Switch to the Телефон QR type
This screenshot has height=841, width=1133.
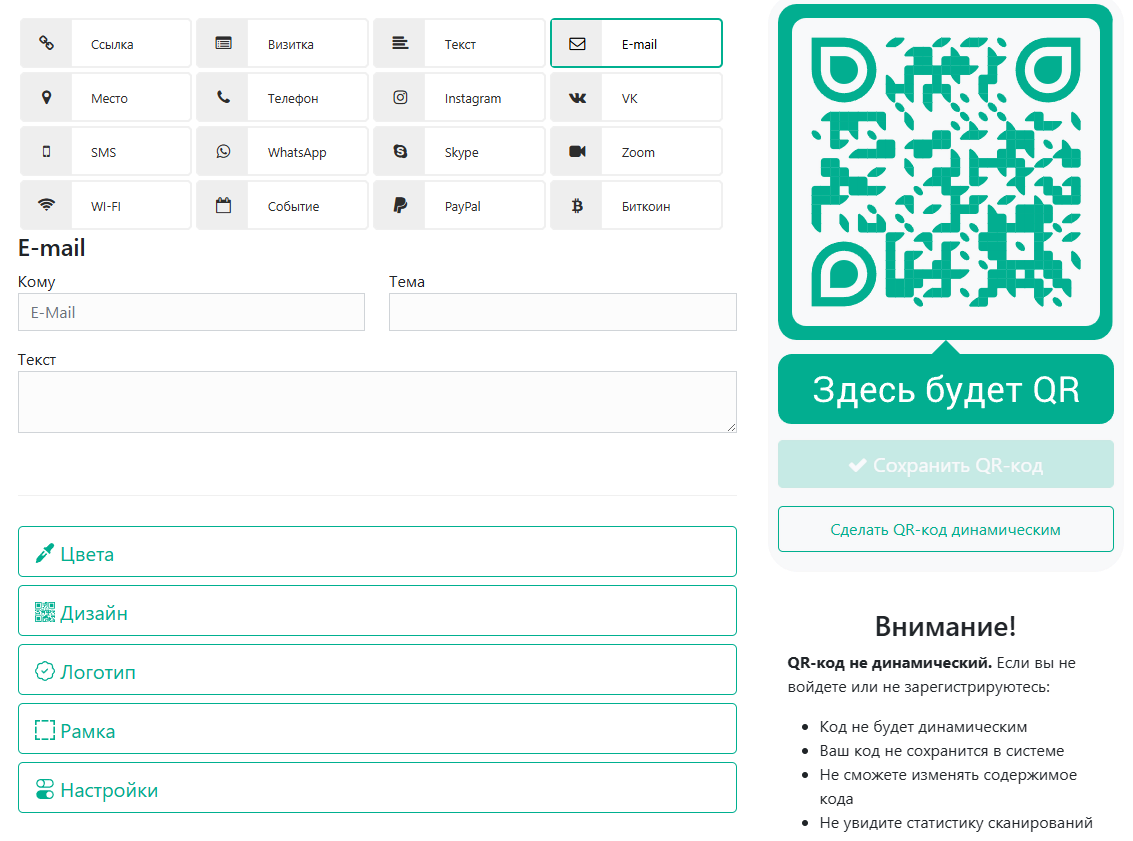click(x=282, y=97)
